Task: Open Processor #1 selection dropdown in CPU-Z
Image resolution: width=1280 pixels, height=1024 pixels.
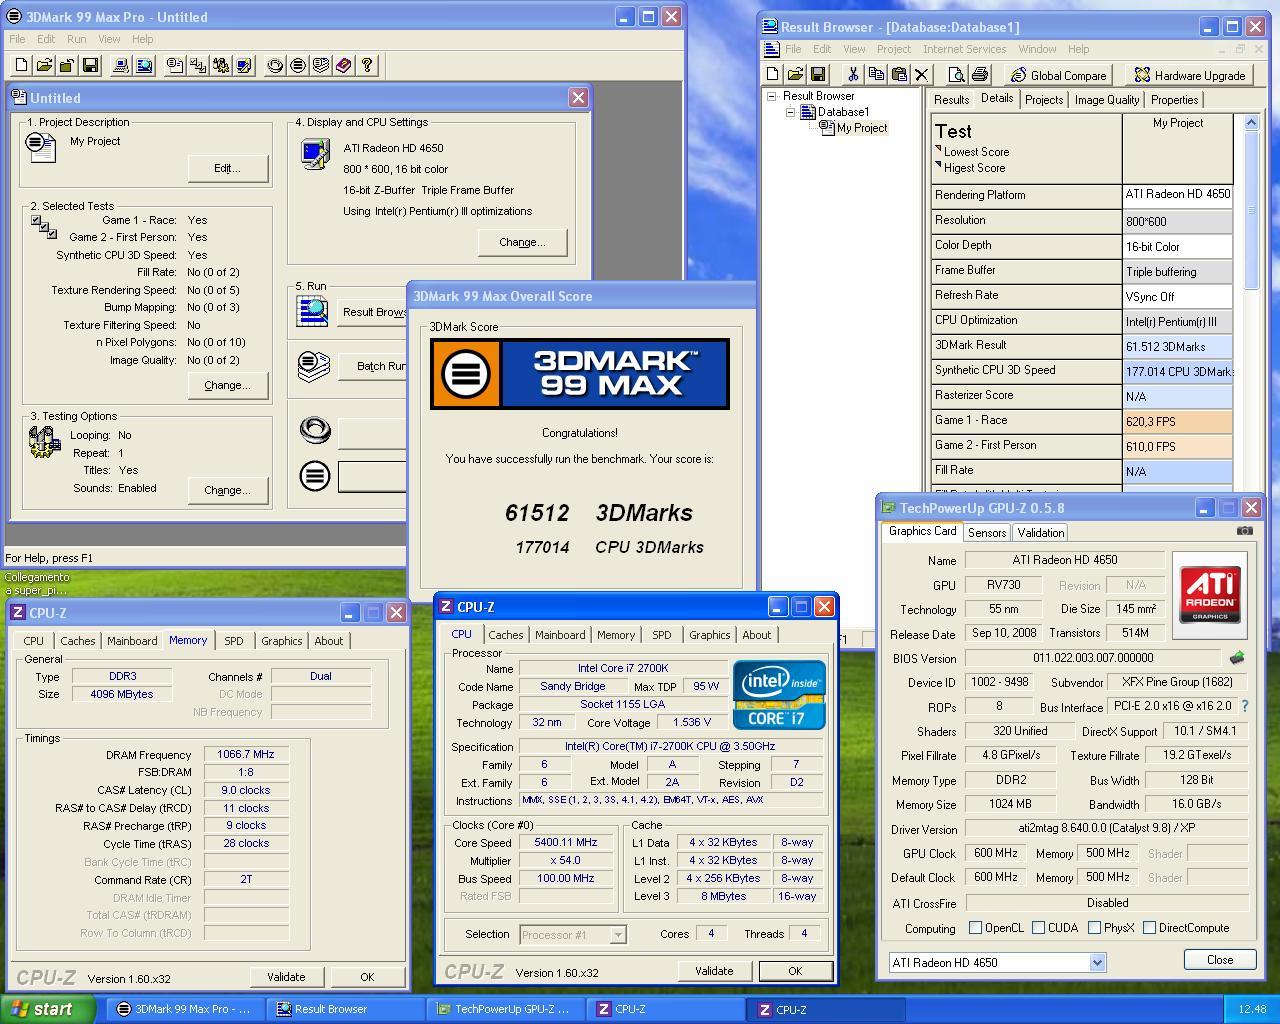Action: [x=618, y=934]
